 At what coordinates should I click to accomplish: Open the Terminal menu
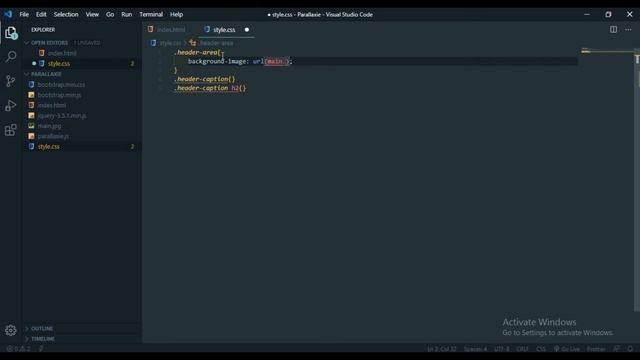[151, 14]
